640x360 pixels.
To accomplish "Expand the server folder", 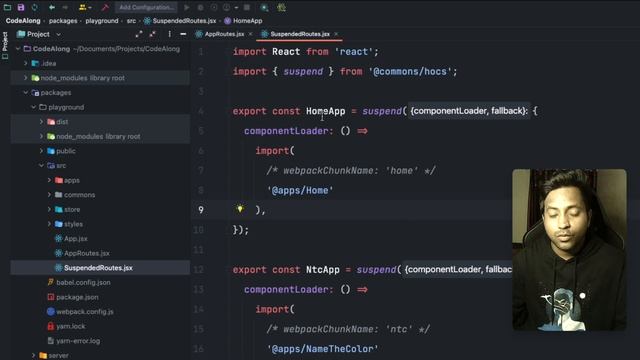I will [x=33, y=356].
